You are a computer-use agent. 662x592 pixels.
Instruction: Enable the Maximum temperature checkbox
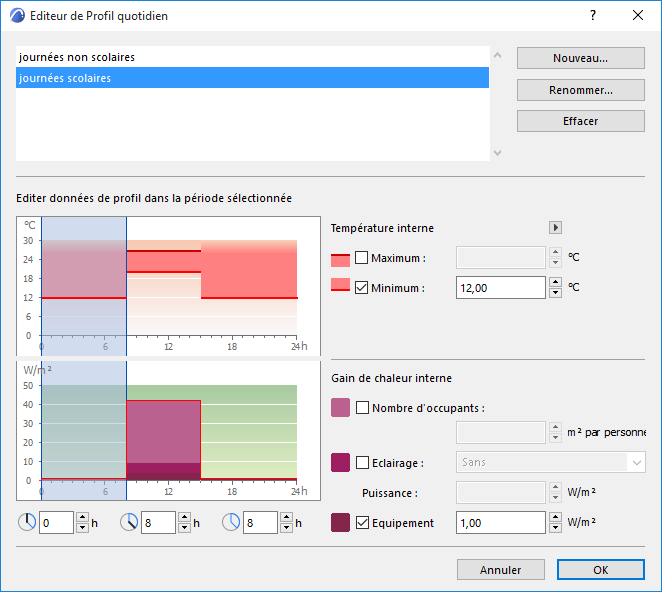coord(362,258)
